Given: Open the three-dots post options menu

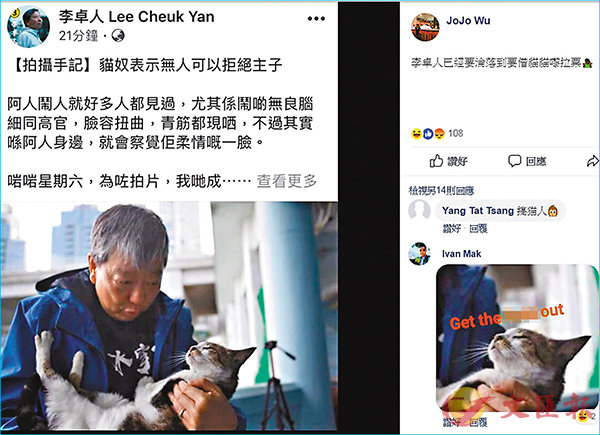Looking at the screenshot, I should click(316, 18).
